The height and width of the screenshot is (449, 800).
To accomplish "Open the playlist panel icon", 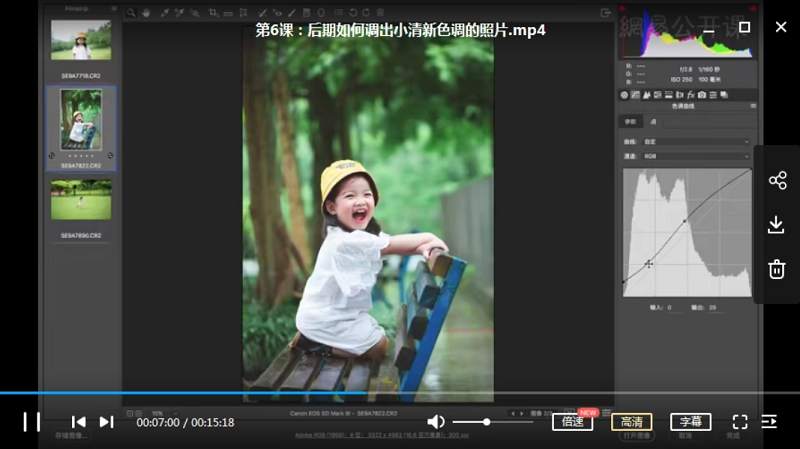I will [769, 422].
